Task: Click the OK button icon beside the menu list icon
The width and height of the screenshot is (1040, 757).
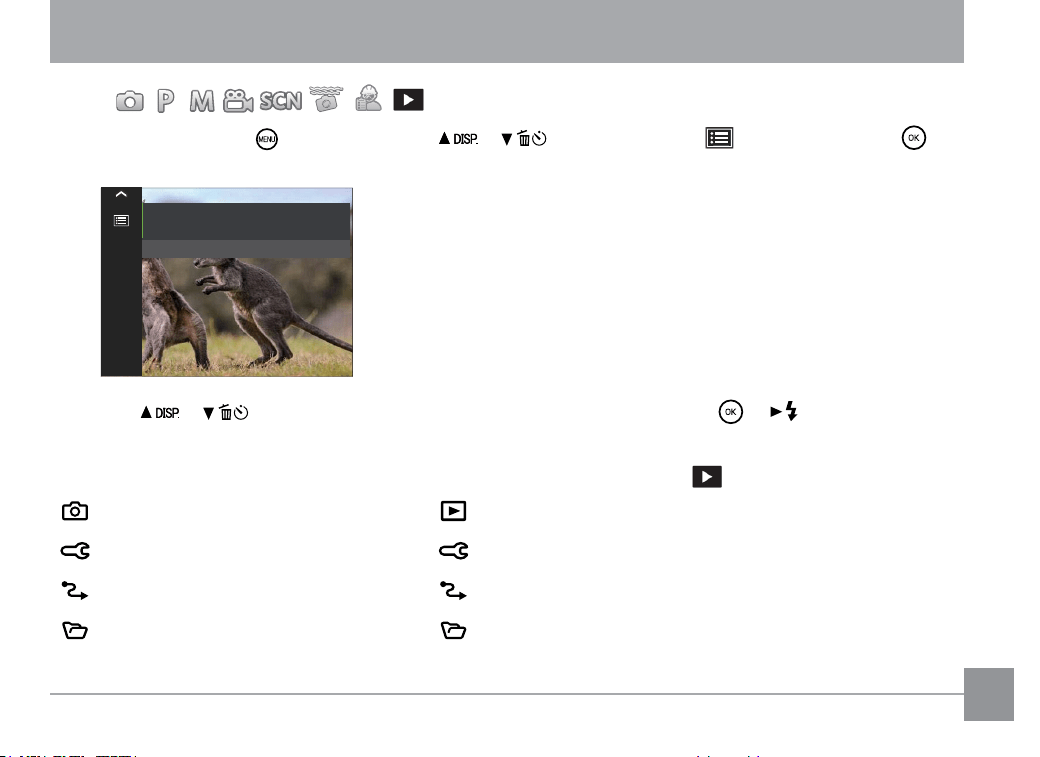Action: pyautogui.click(x=914, y=138)
